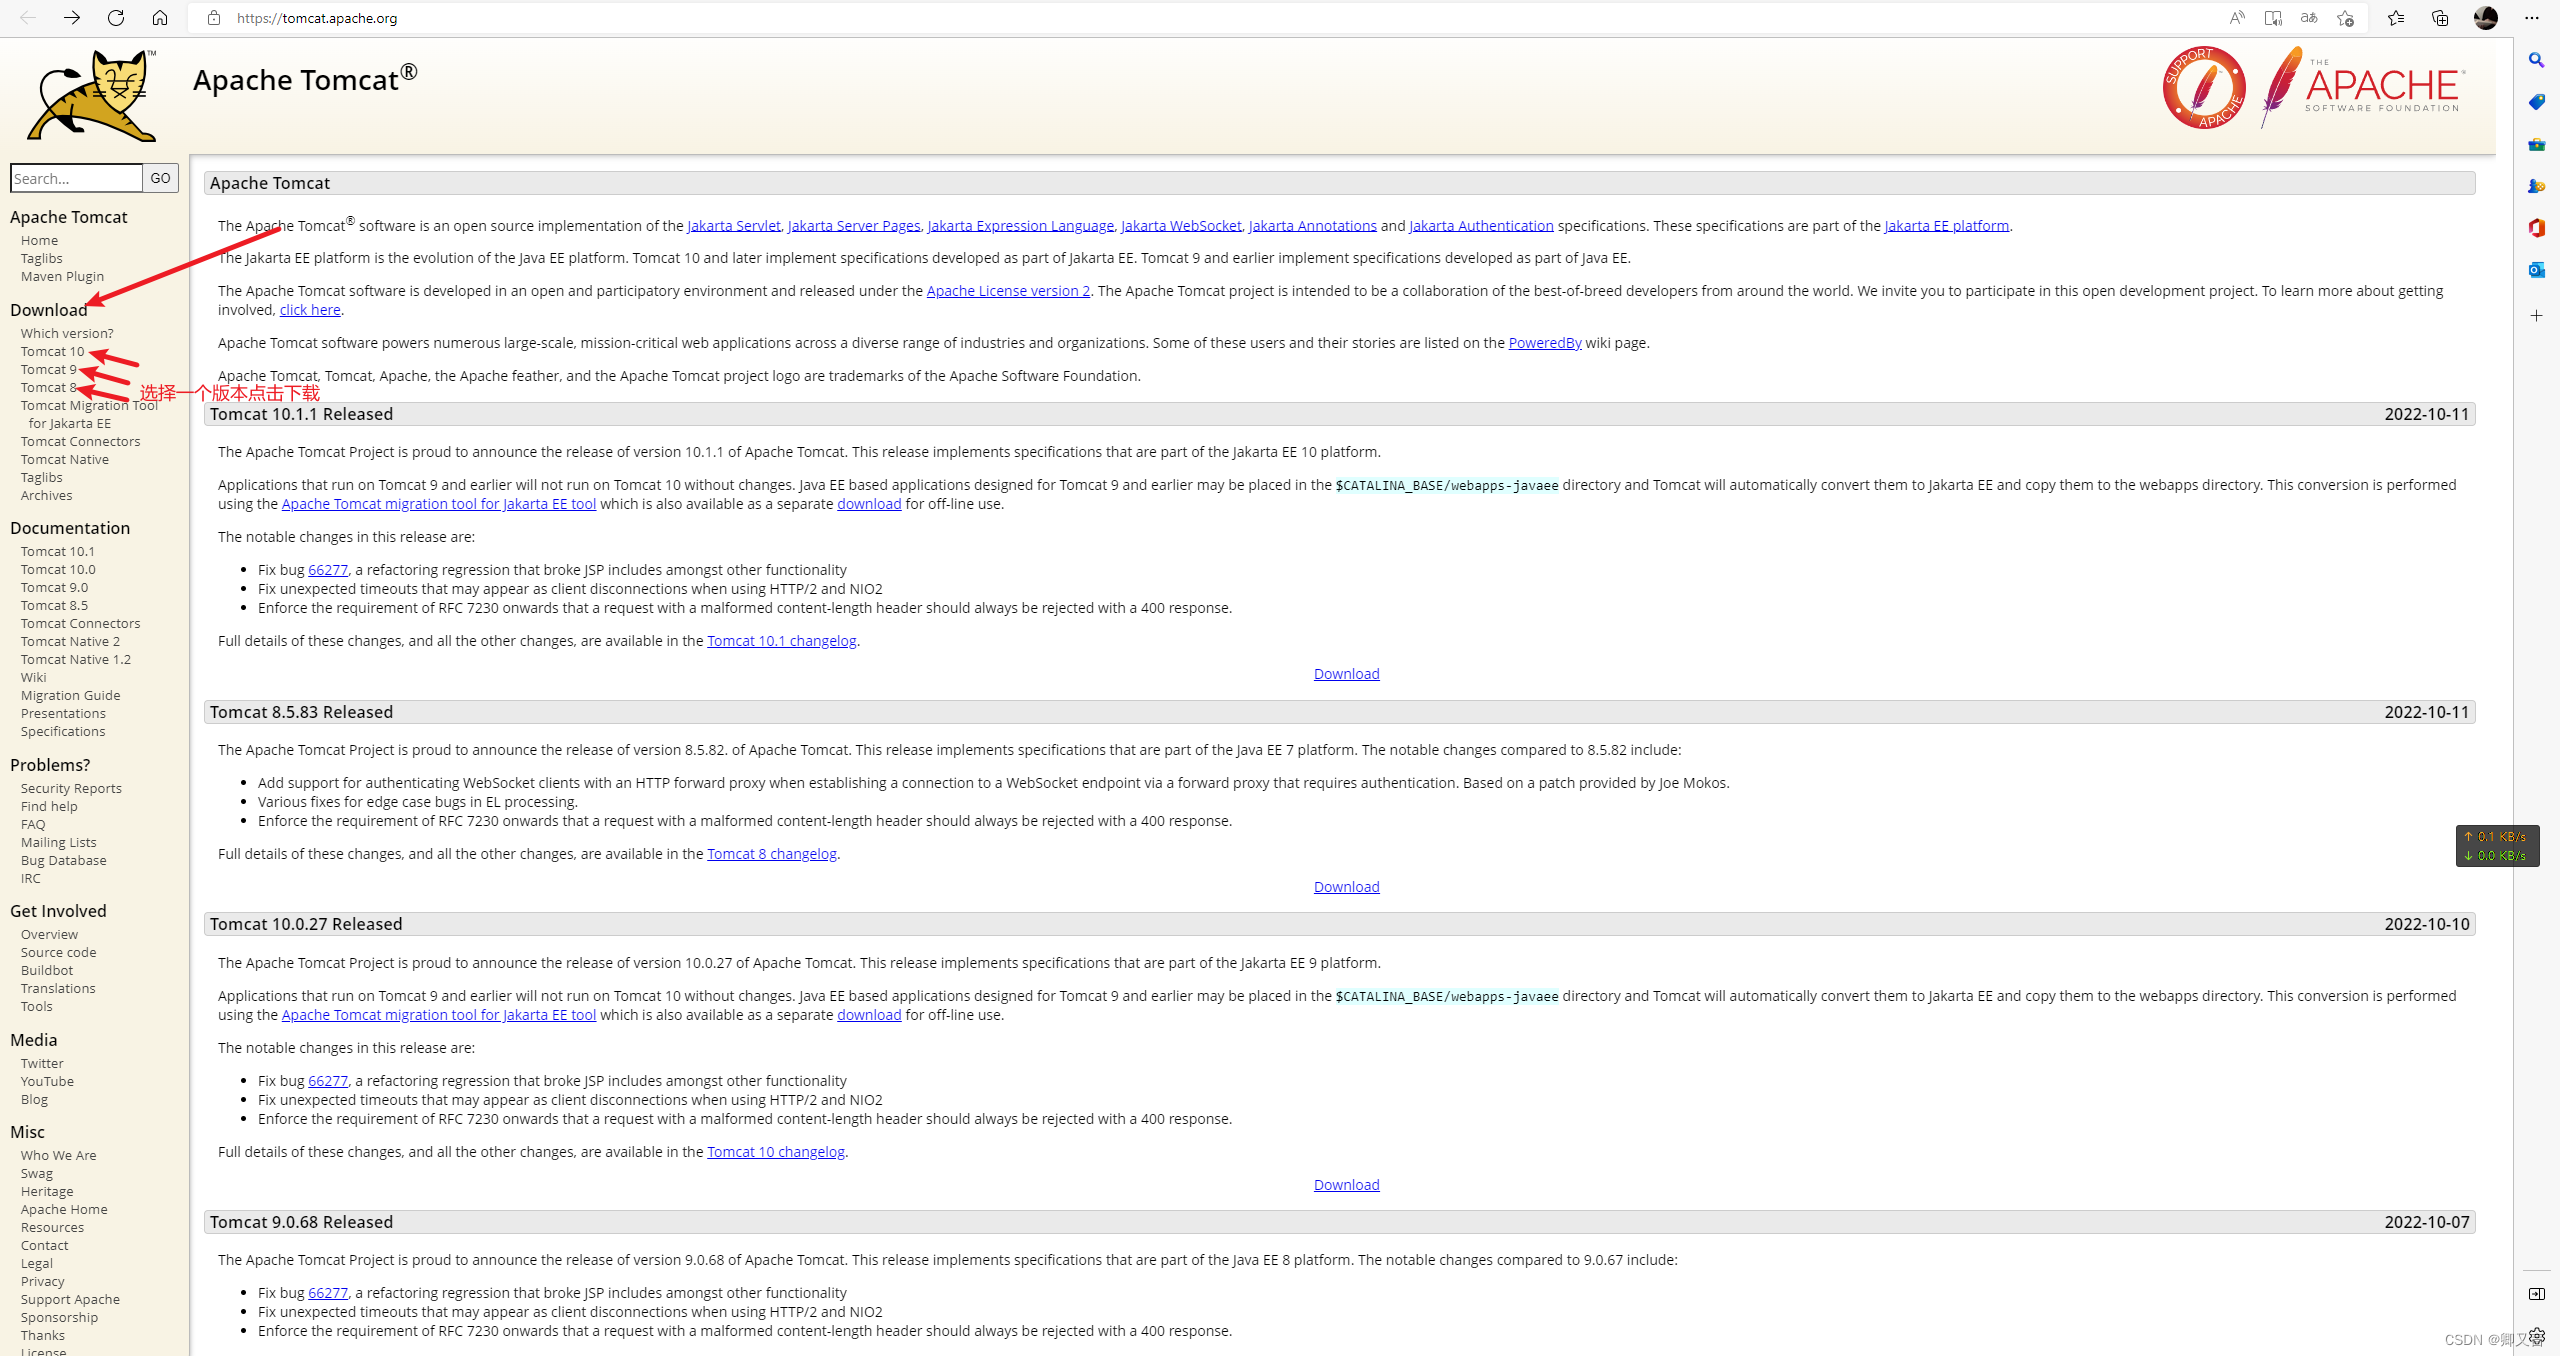Select Tomcat 9 under Download
The height and width of the screenshot is (1356, 2560).
pos(48,370)
